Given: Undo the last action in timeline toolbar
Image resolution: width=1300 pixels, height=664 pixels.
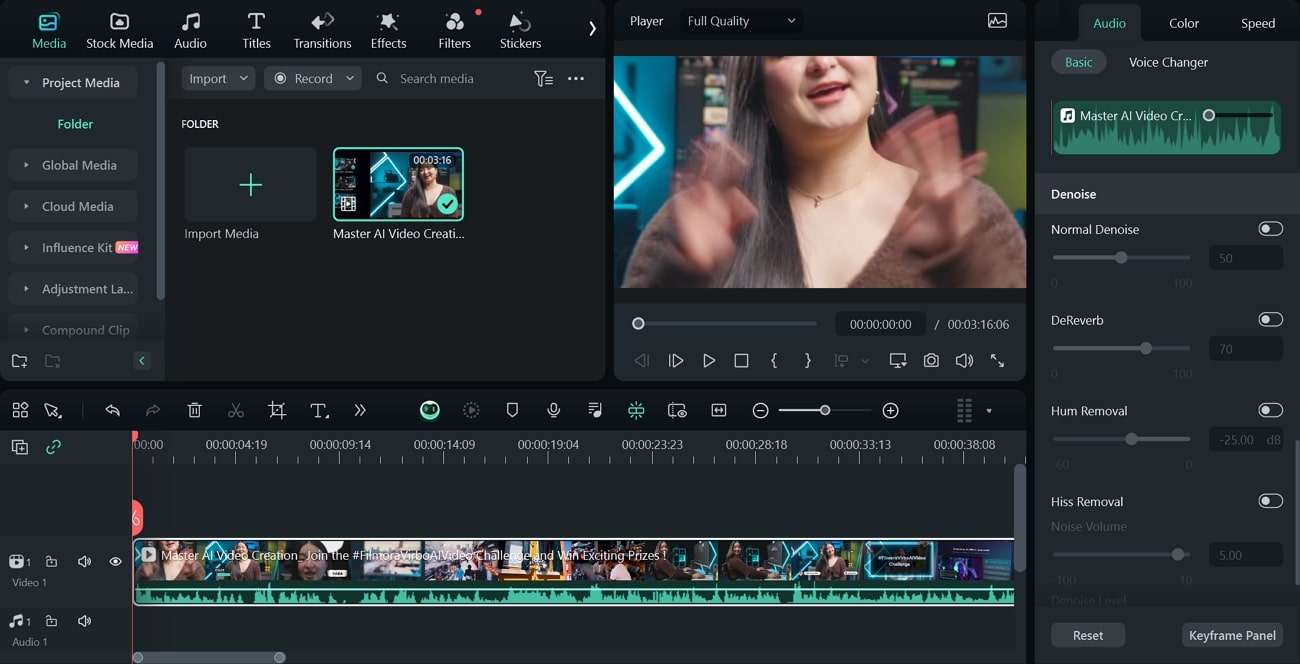Looking at the screenshot, I should [112, 410].
